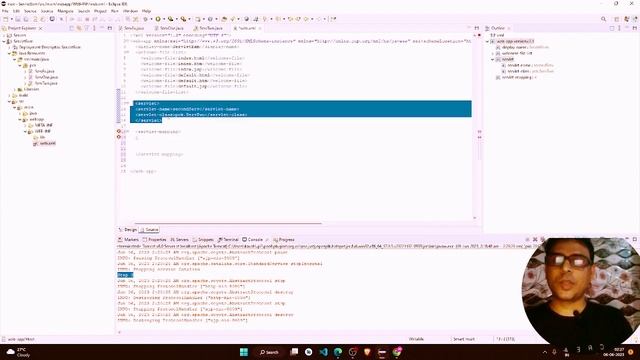
Task: Select ServOne.java in Project Explorer
Action: tap(43, 77)
